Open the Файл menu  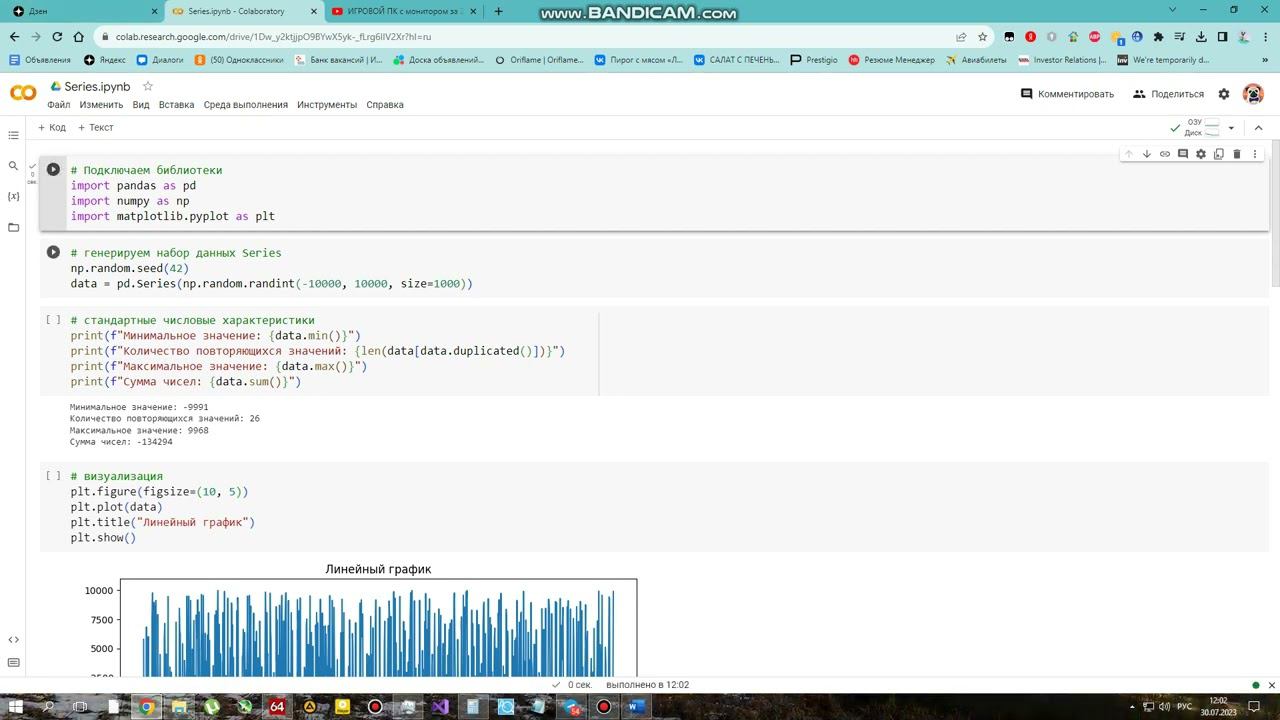(x=58, y=105)
